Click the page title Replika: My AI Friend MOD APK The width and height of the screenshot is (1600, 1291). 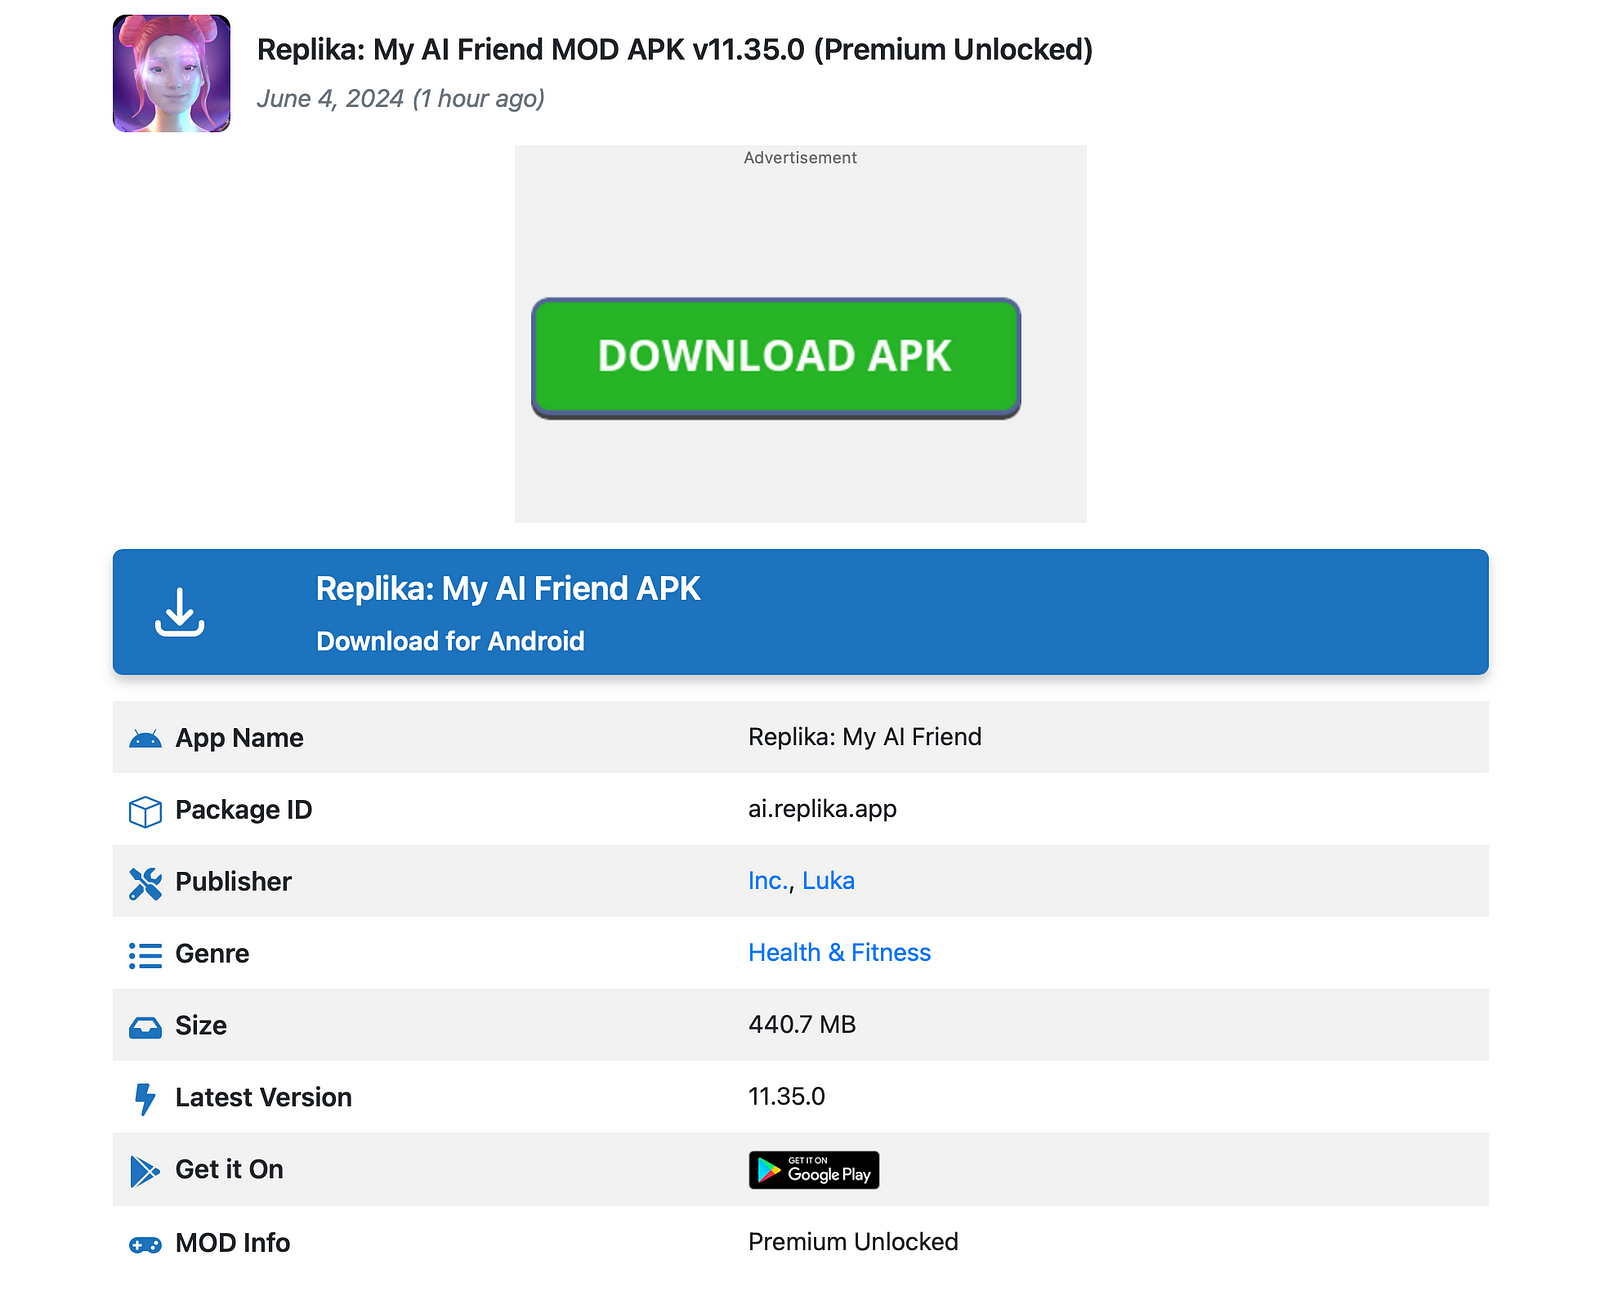[x=675, y=49]
